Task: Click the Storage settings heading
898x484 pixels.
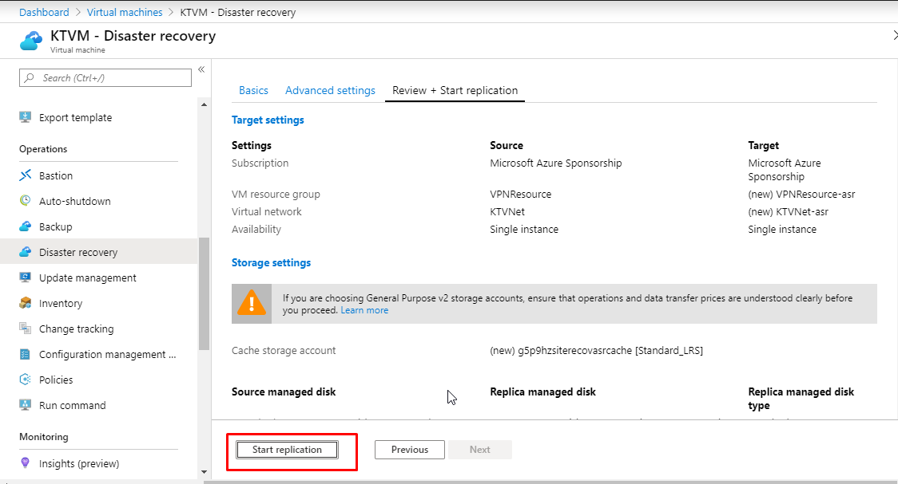Action: [x=271, y=262]
